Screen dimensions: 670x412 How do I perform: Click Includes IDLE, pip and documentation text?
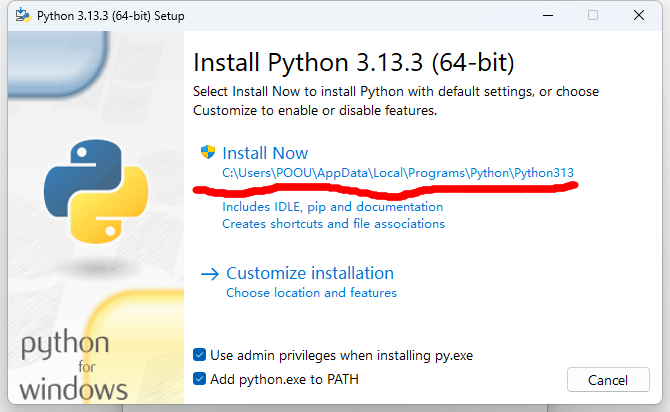(332, 207)
